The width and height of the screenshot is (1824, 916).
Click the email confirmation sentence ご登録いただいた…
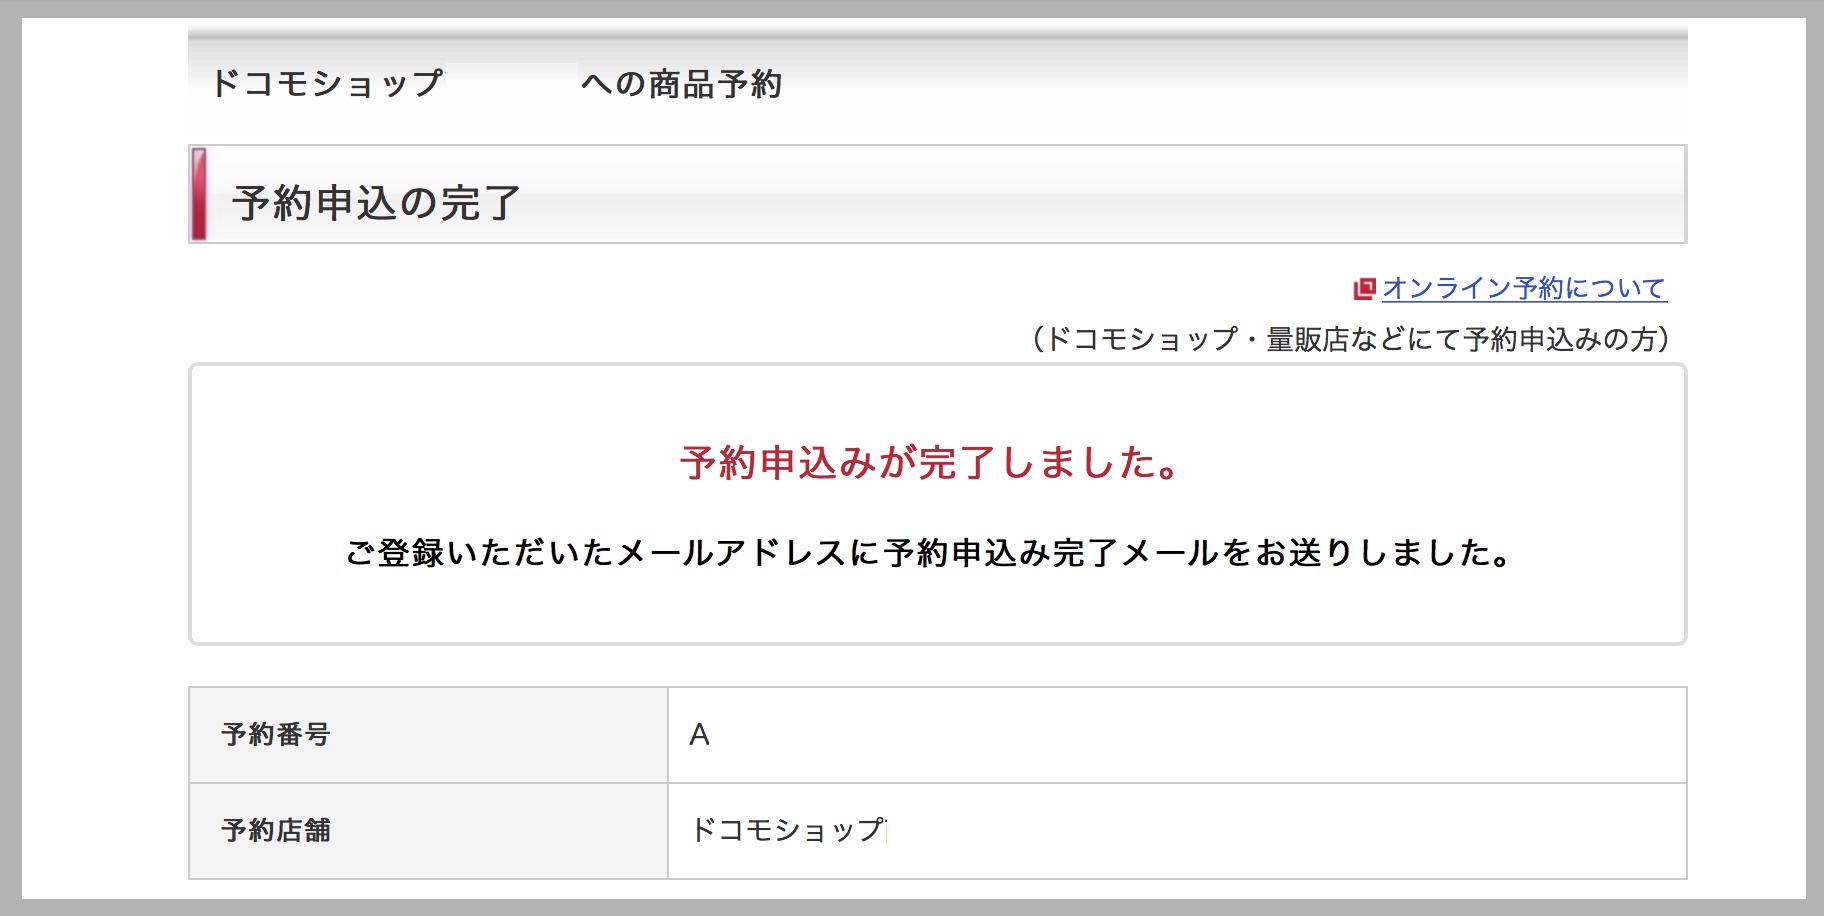[931, 552]
